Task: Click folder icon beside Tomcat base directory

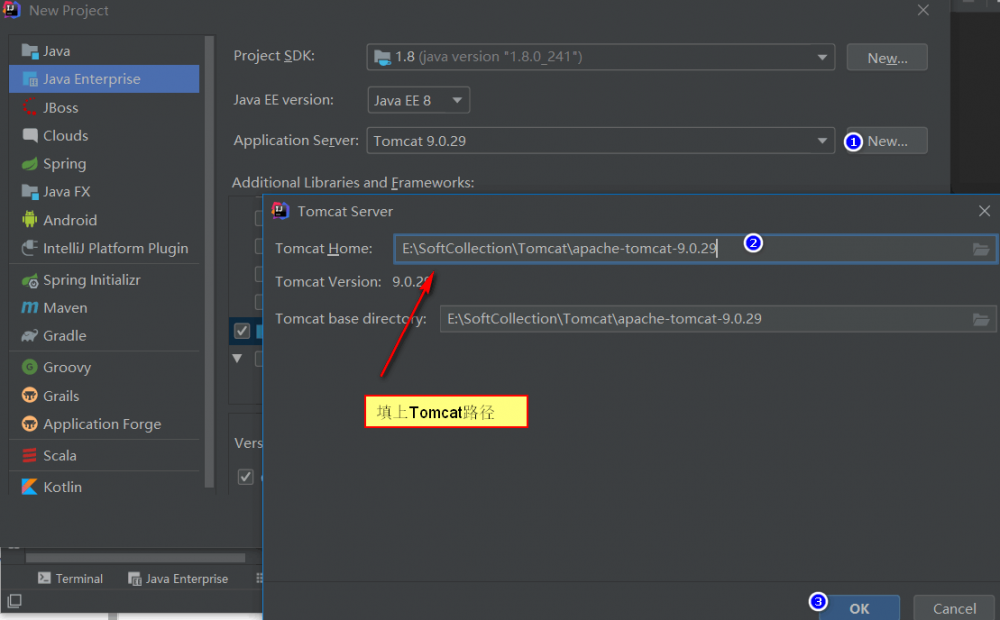Action: tap(983, 320)
